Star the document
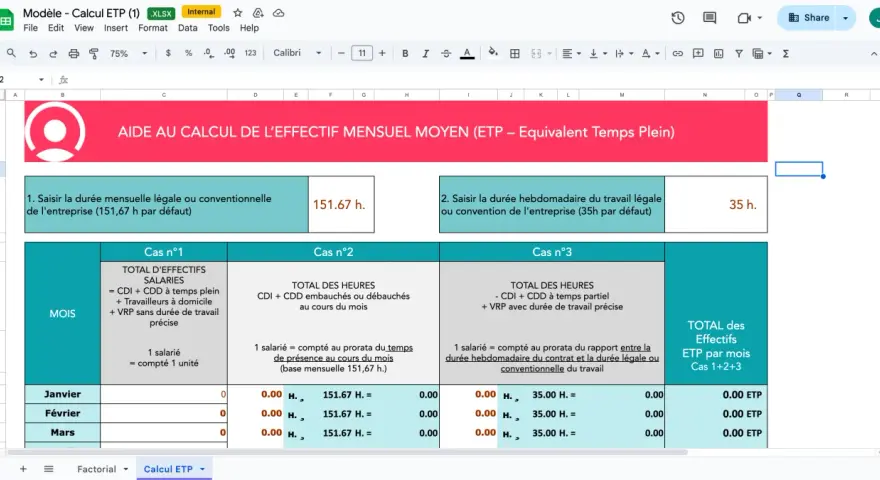 tap(237, 12)
